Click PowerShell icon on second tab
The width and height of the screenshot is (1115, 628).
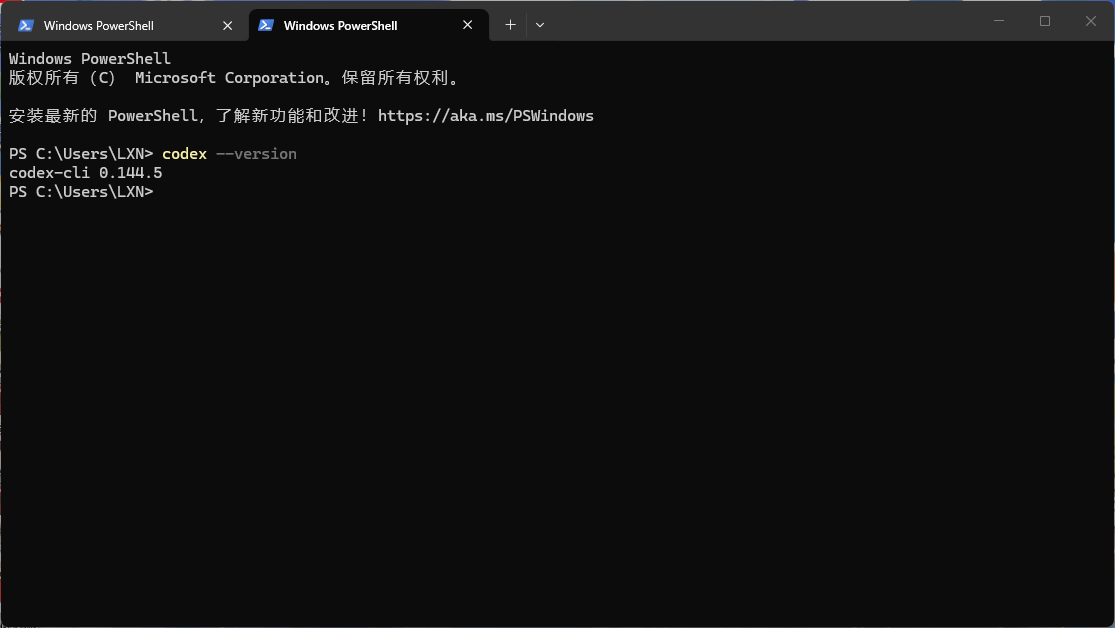tap(266, 25)
